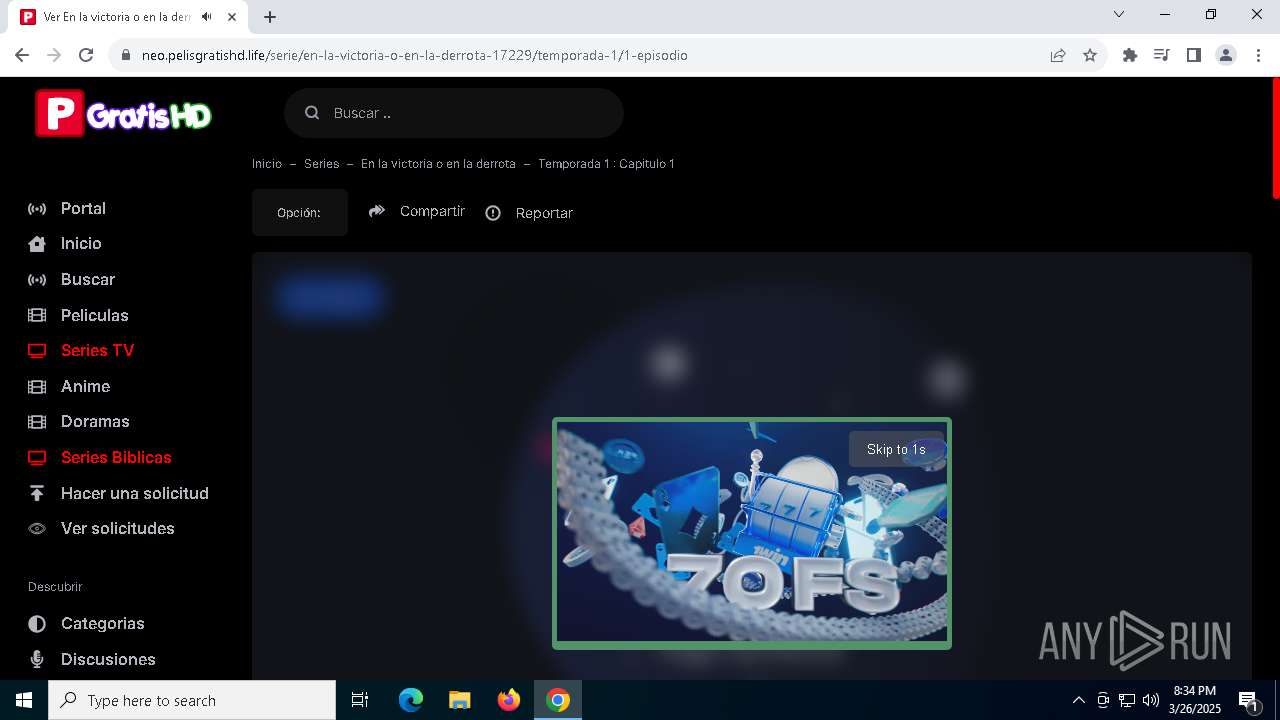Open the Windows Start menu
Image resolution: width=1280 pixels, height=720 pixels.
click(x=24, y=700)
